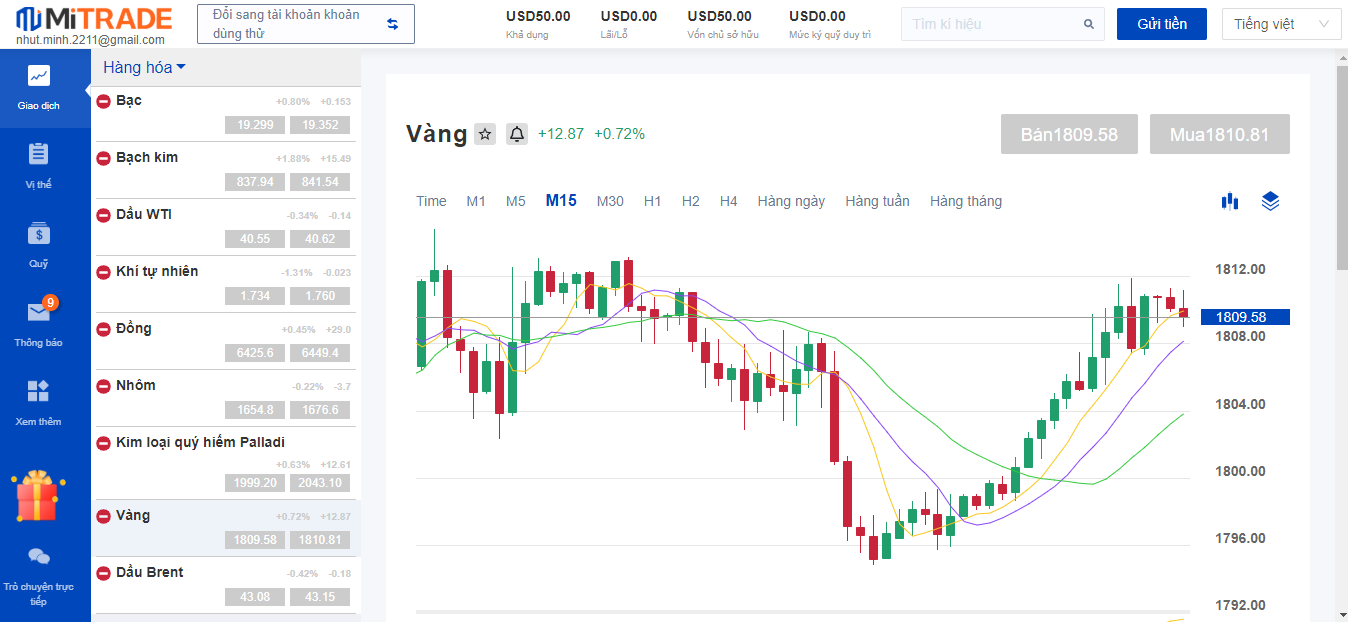The image size is (1348, 622).
Task: Toggle the price alert bell for Vàng
Action: point(517,134)
